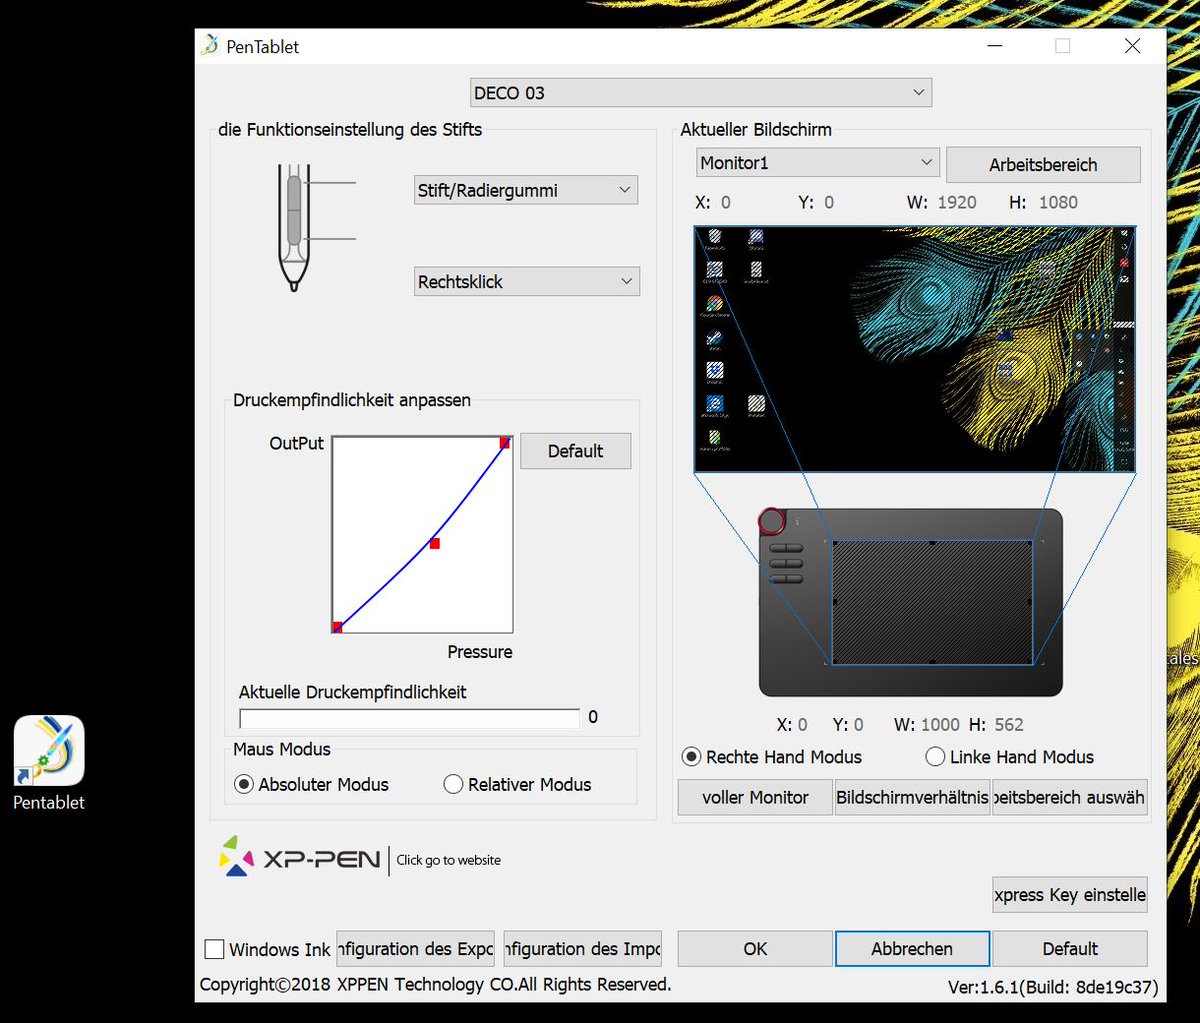Select Rechte Hand Modus option
The image size is (1200, 1023).
pos(691,757)
